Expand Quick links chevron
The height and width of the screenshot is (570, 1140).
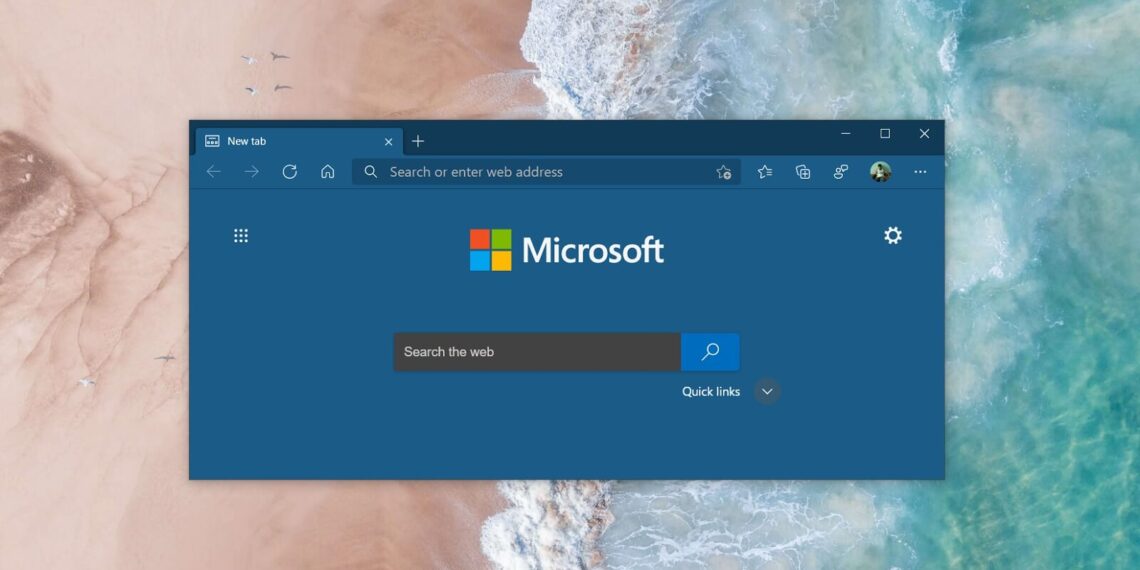pyautogui.click(x=767, y=391)
